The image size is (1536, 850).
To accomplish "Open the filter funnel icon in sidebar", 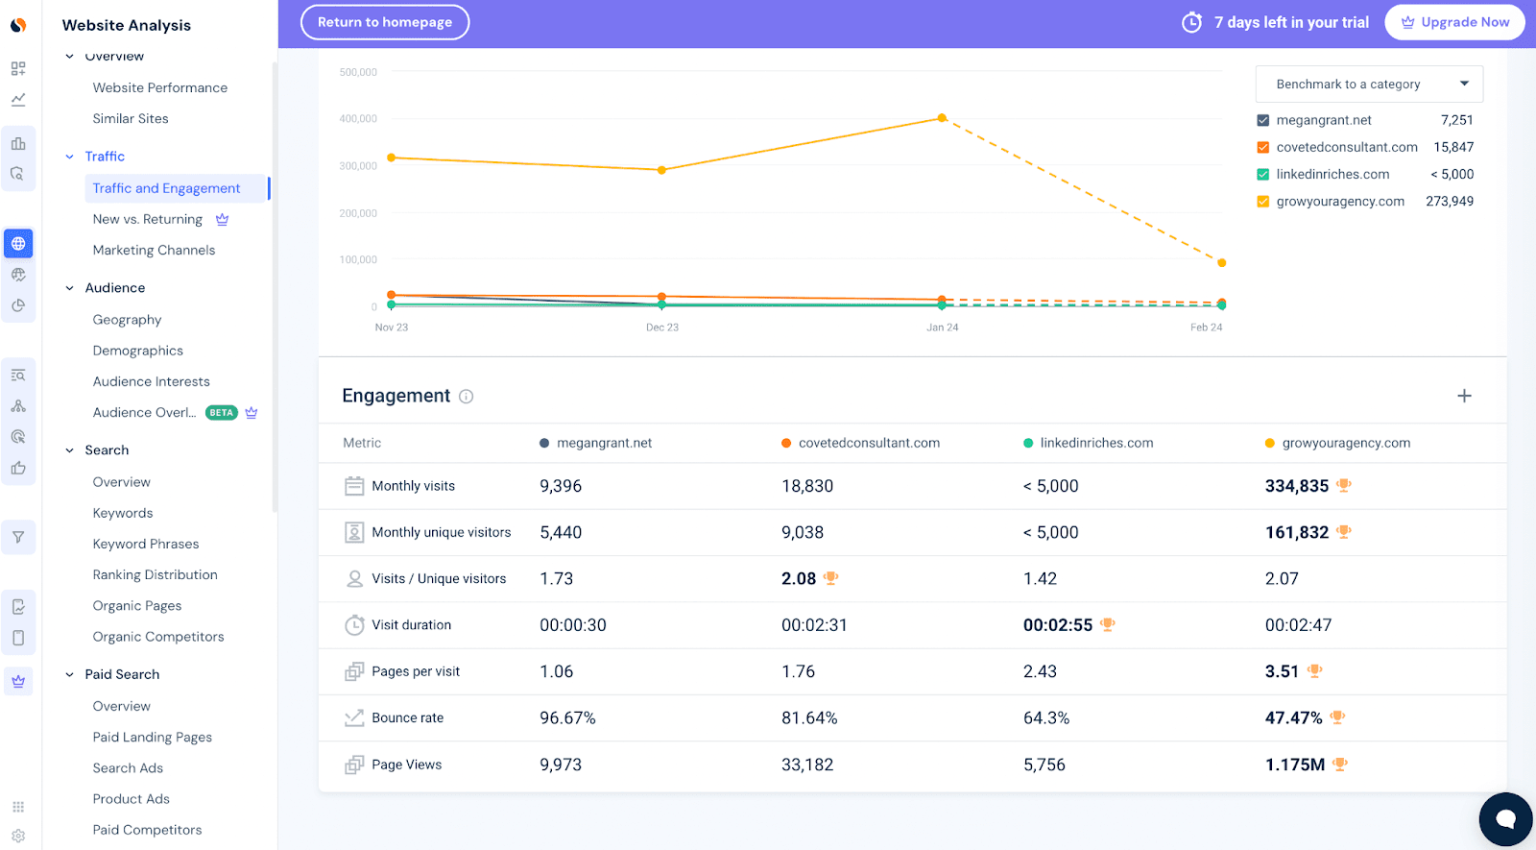I will (18, 537).
